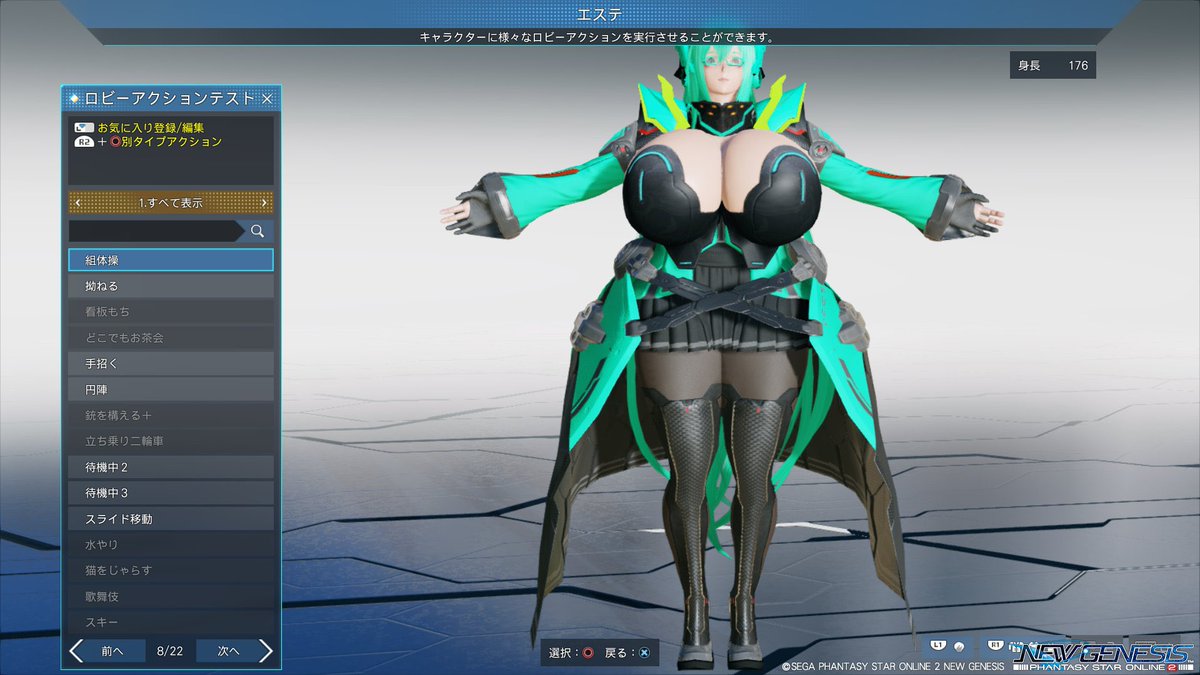Click the R1 button hint icon

point(996,646)
